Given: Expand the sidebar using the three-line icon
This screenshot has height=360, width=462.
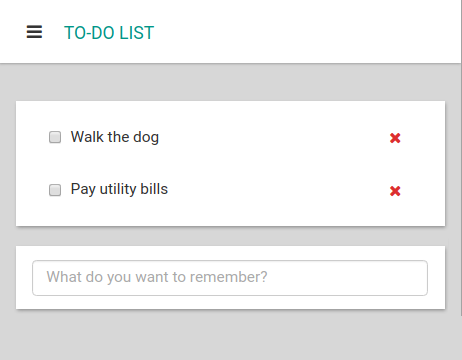Looking at the screenshot, I should [34, 32].
